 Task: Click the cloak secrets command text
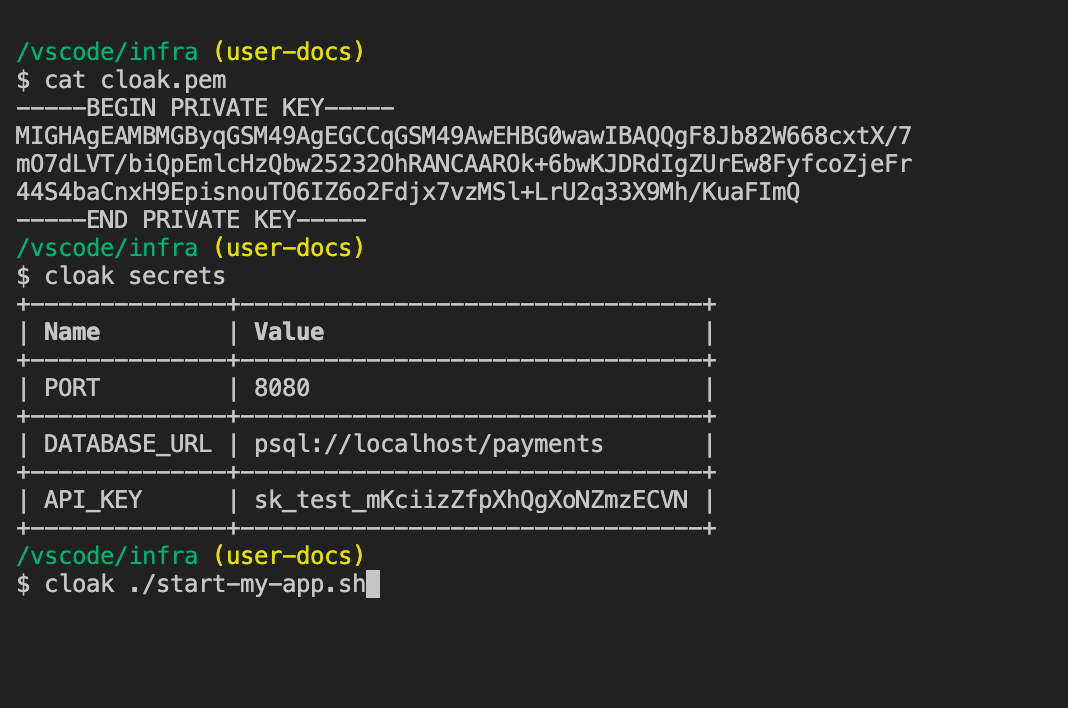pyautogui.click(x=135, y=276)
